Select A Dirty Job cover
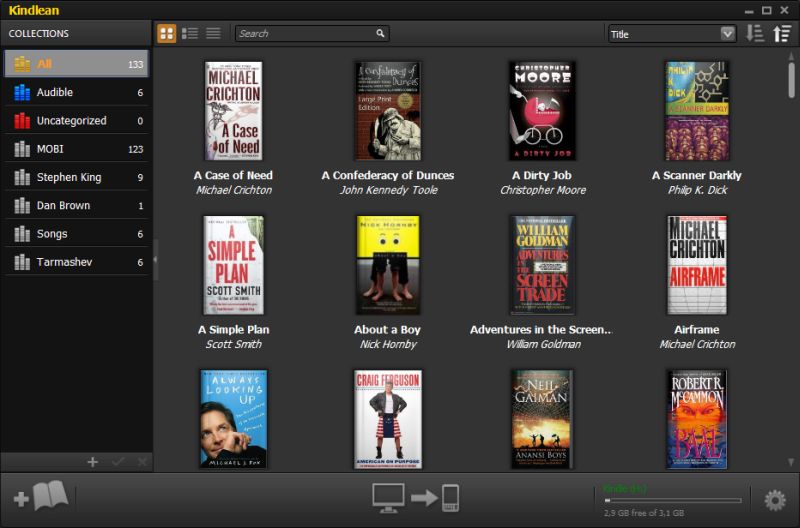The width and height of the screenshot is (800, 528). 542,111
